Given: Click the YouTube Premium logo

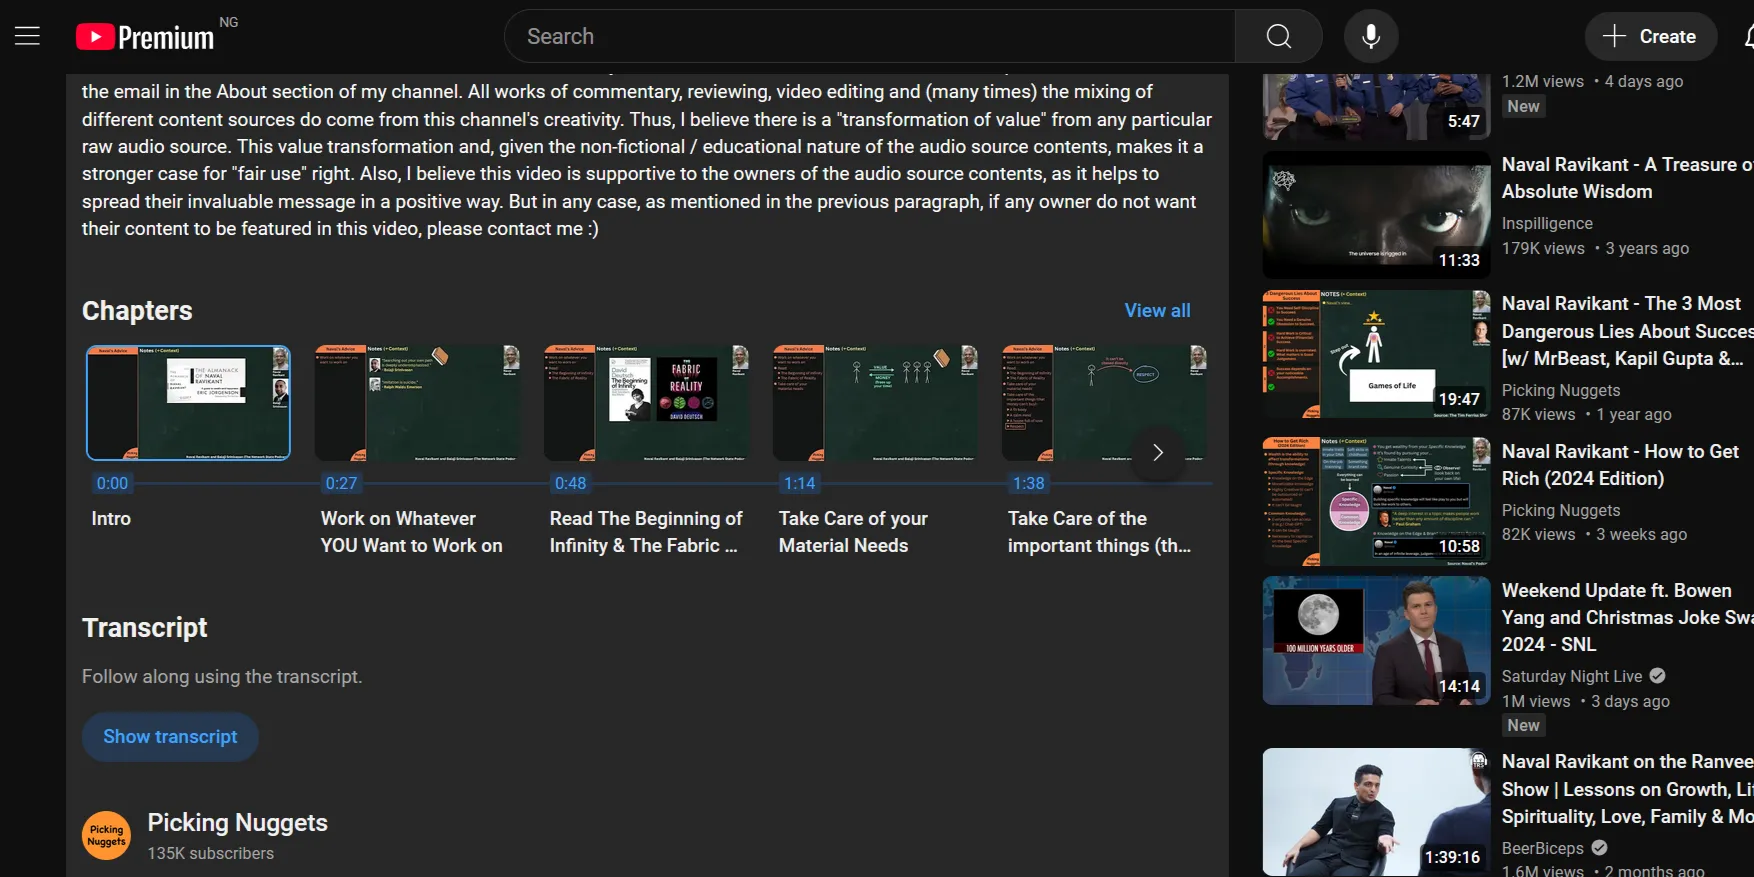Looking at the screenshot, I should pyautogui.click(x=146, y=37).
